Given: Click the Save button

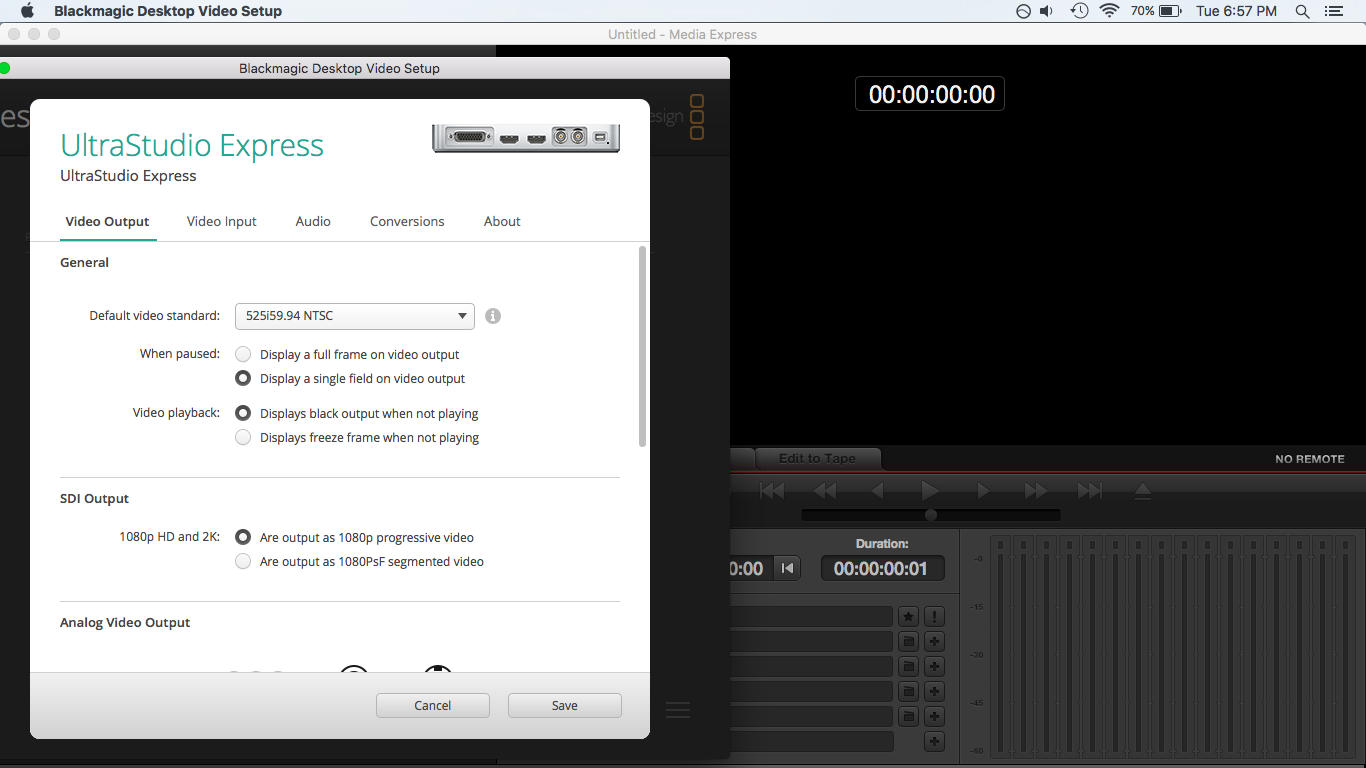Looking at the screenshot, I should click(x=565, y=705).
